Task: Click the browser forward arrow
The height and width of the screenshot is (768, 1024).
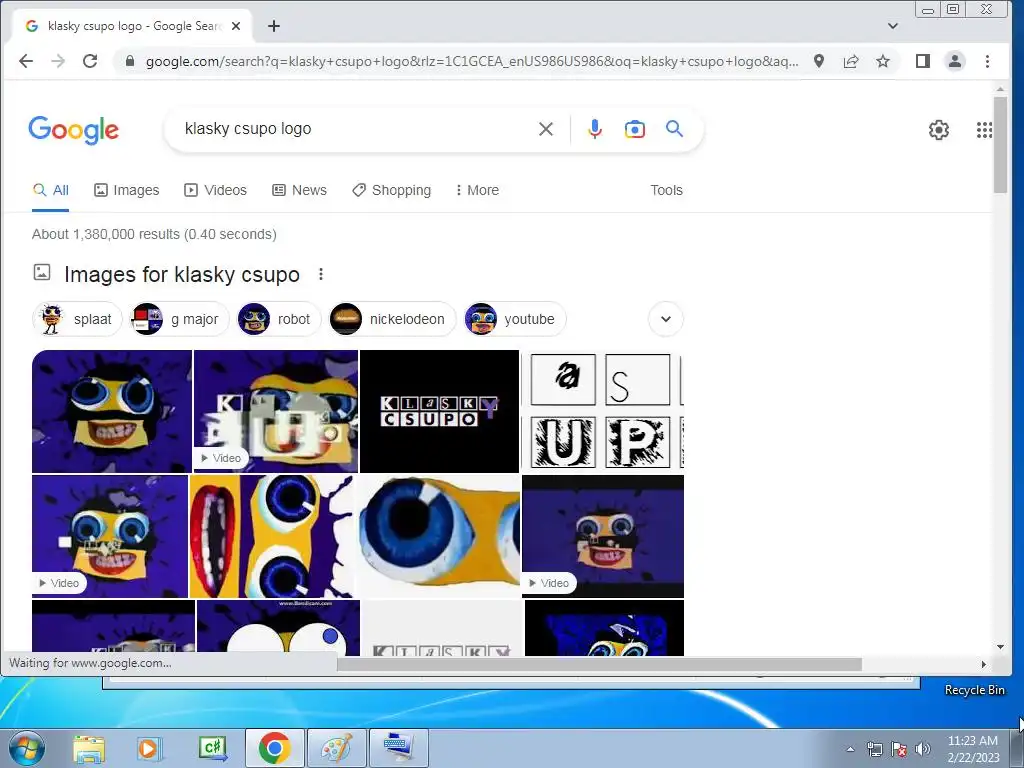Action: pyautogui.click(x=58, y=61)
